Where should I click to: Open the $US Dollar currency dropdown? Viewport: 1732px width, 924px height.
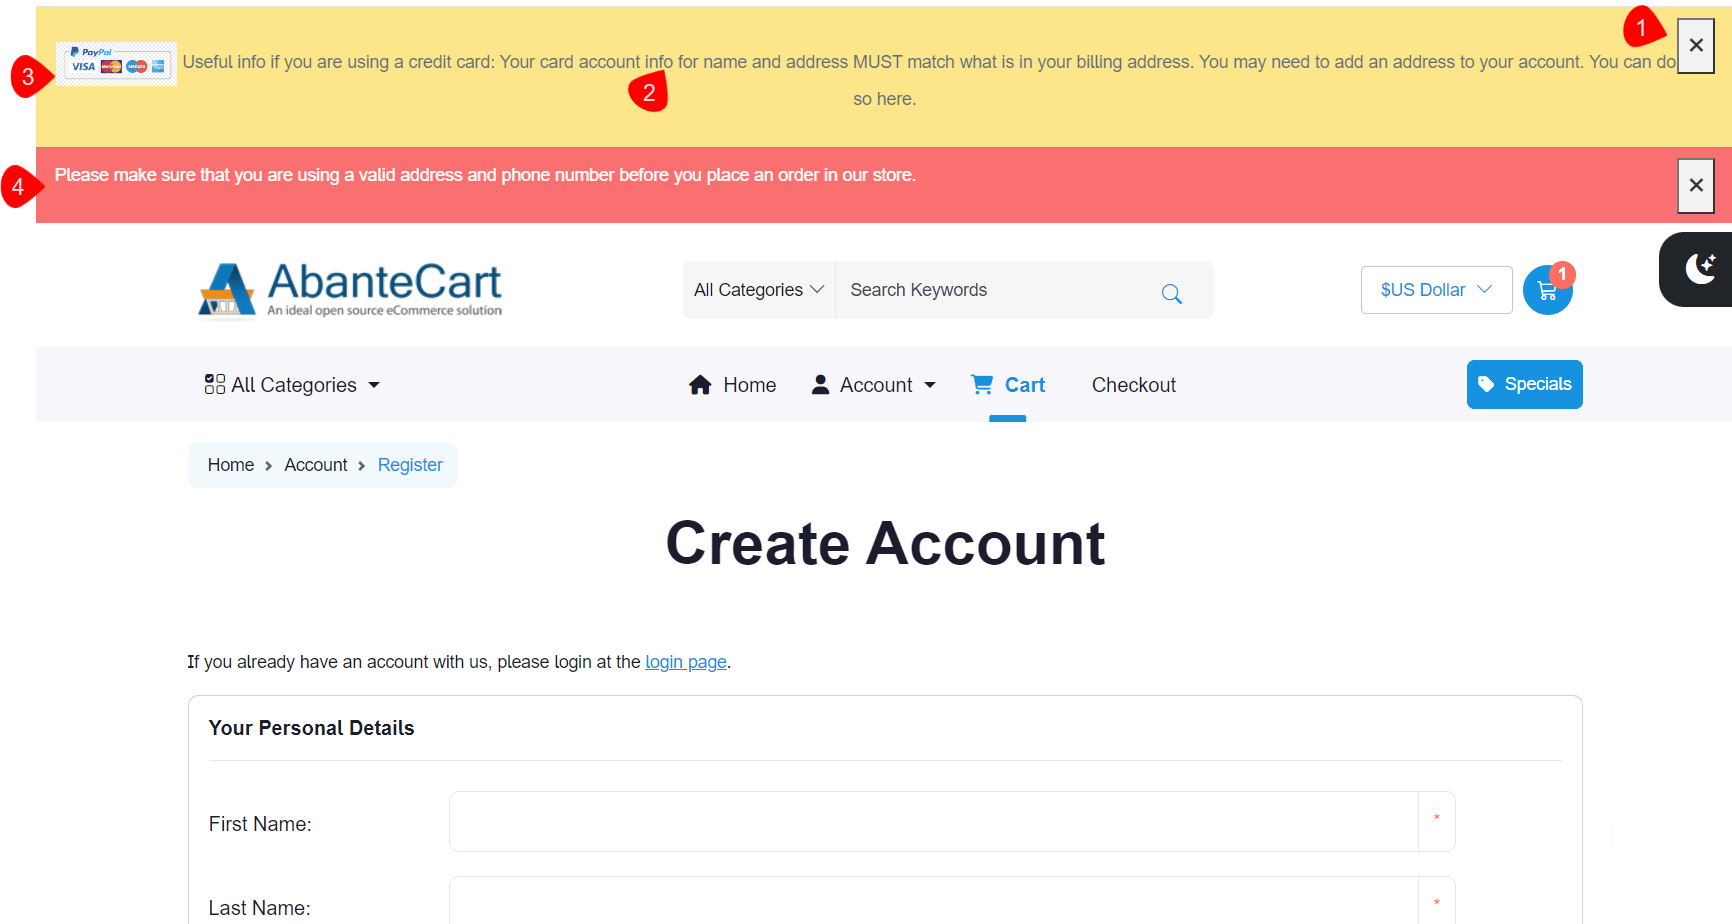point(1435,290)
